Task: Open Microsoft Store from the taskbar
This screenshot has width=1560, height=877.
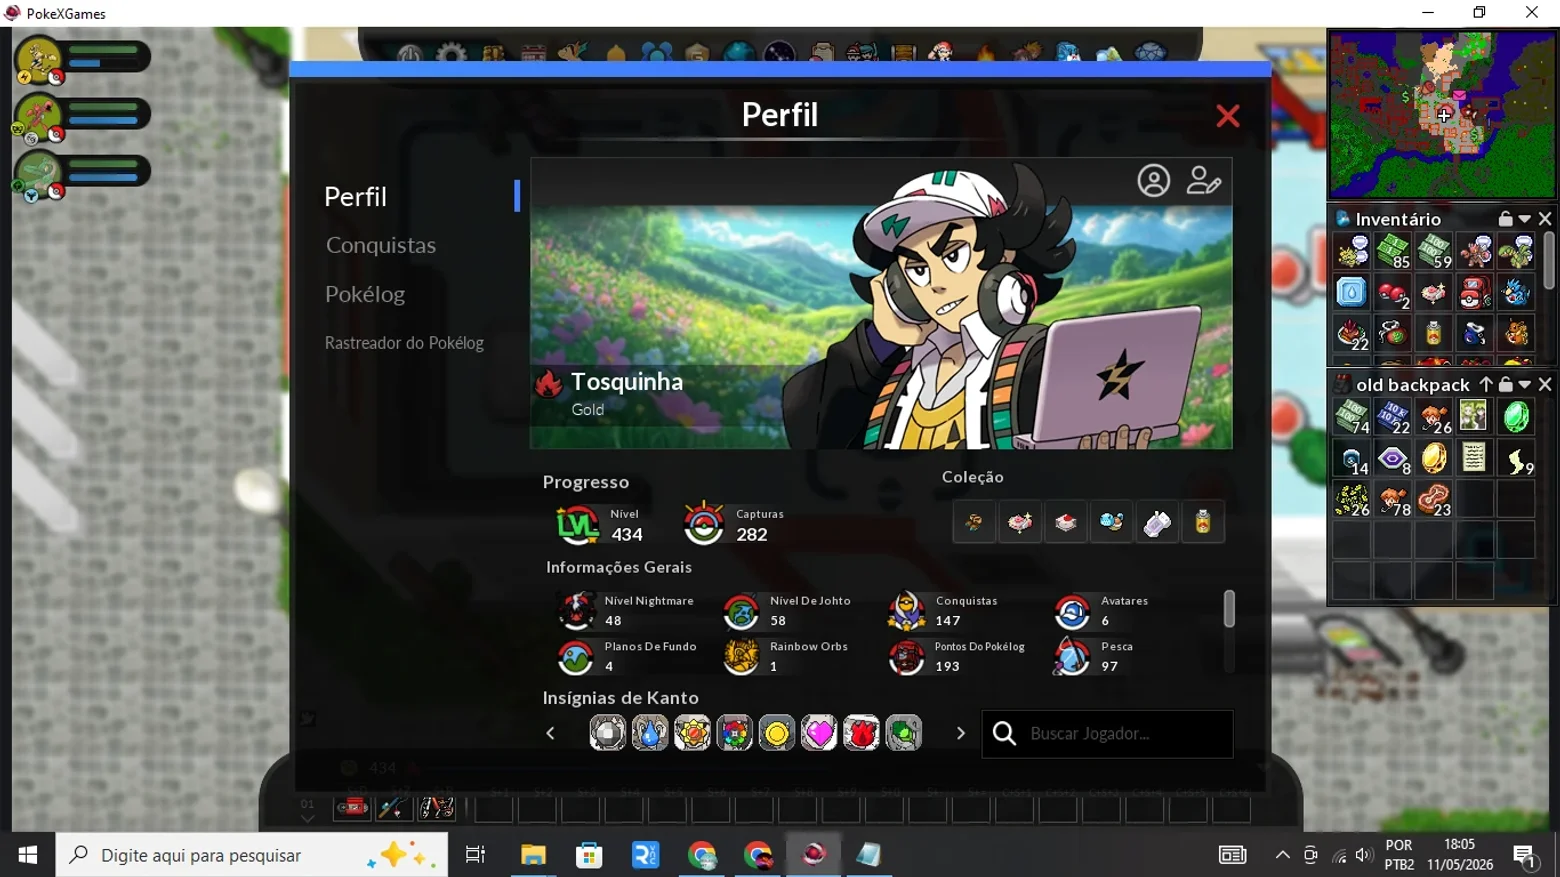Action: [x=589, y=855]
